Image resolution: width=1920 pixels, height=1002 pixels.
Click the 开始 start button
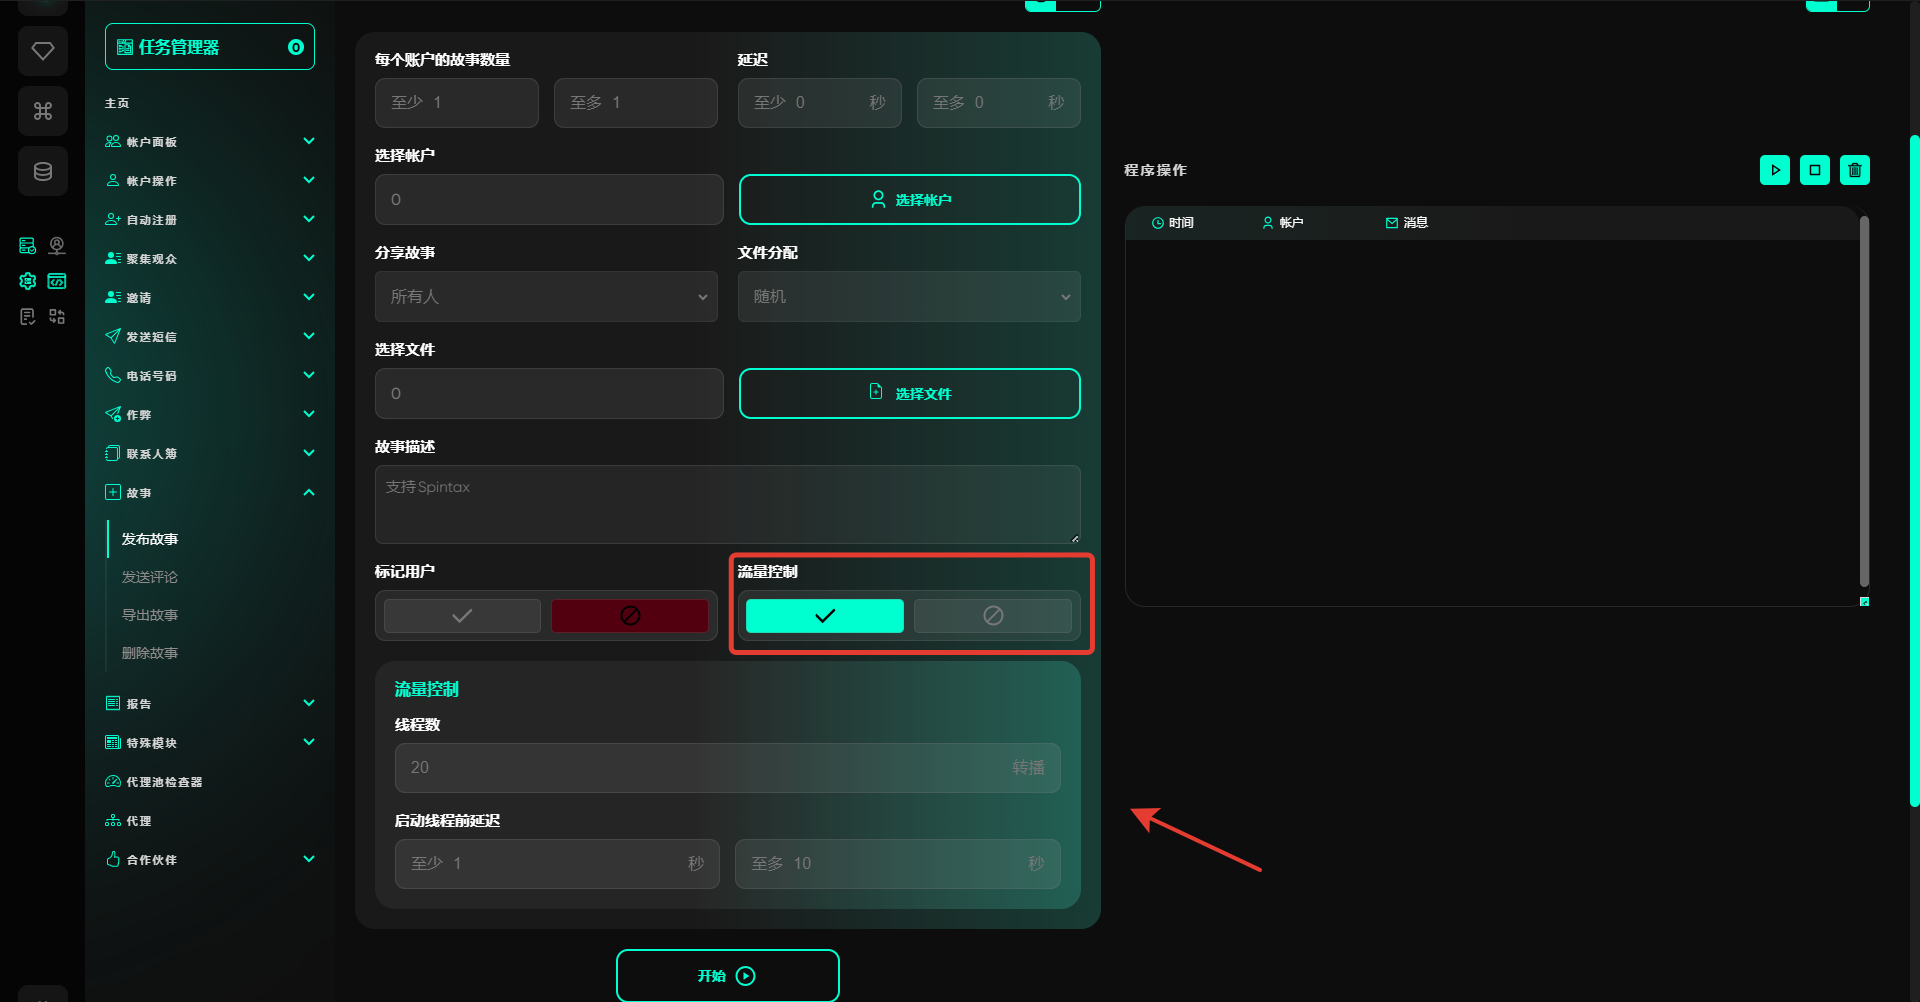(x=727, y=976)
